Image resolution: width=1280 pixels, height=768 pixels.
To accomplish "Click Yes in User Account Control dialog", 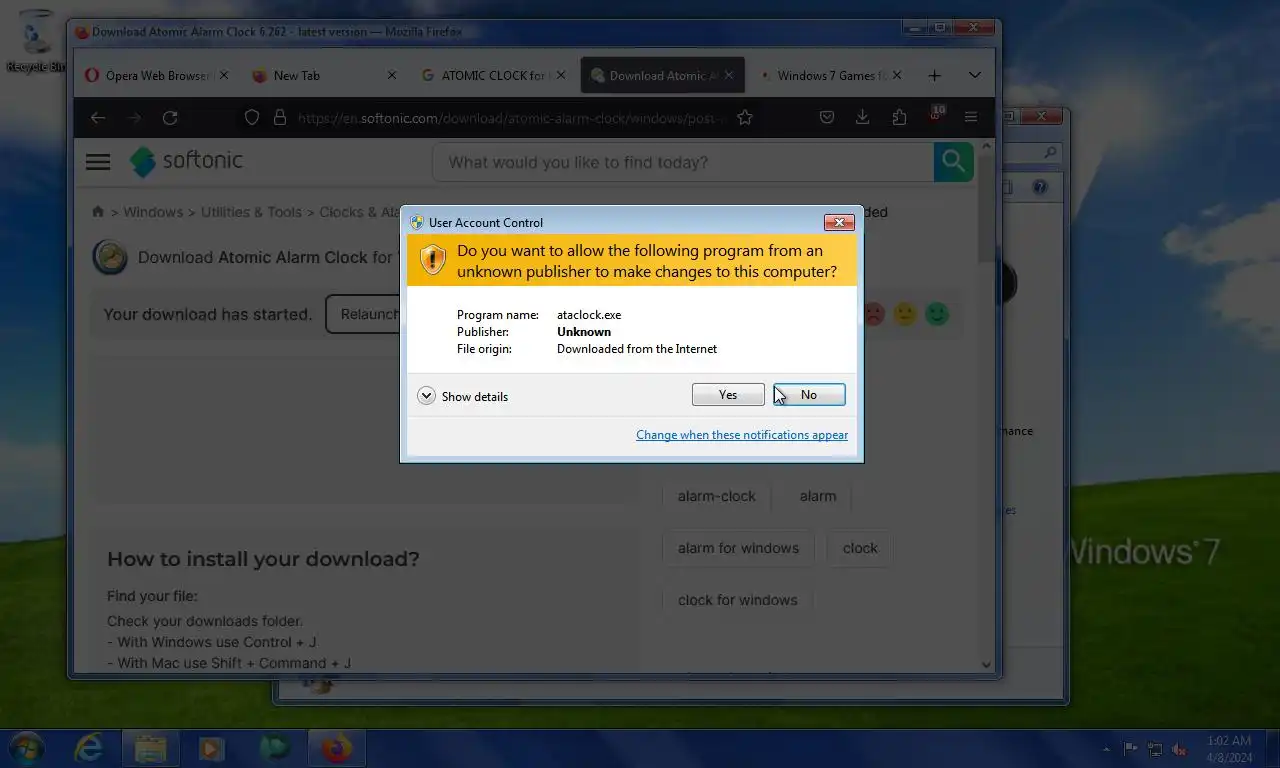I will point(728,395).
